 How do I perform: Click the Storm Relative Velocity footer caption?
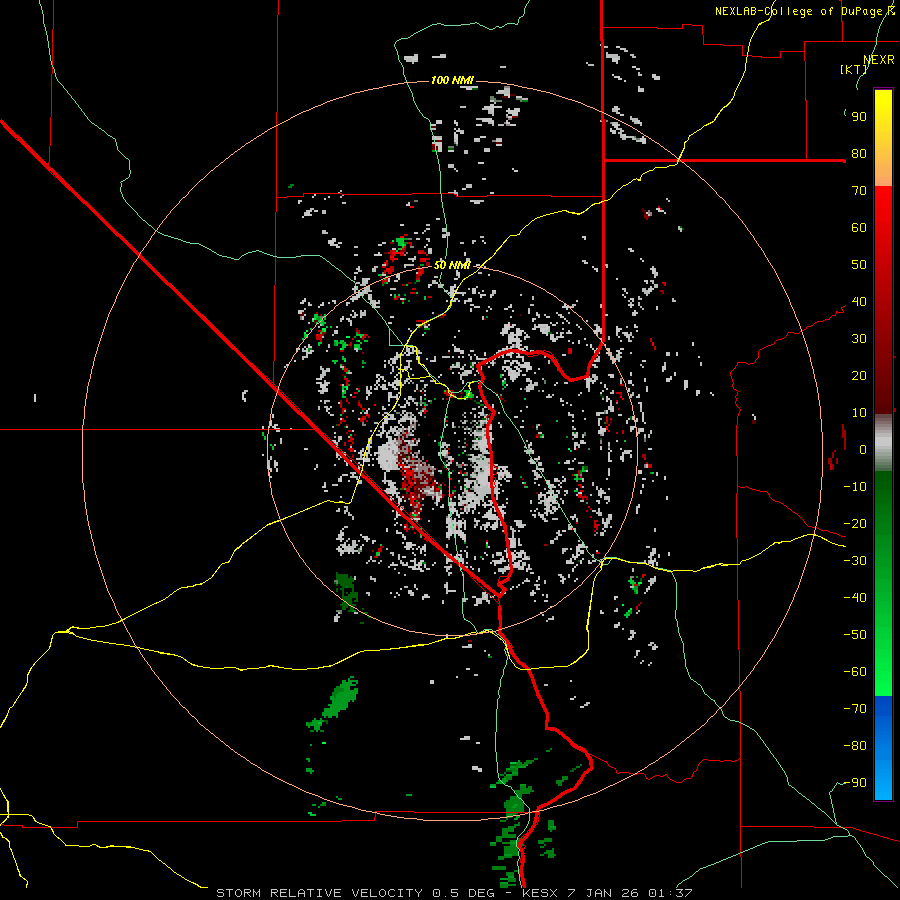(x=454, y=893)
